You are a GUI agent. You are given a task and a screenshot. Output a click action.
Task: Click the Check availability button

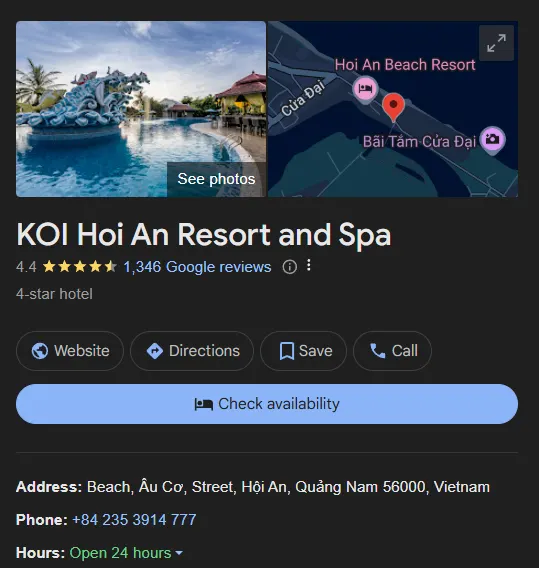tap(267, 404)
